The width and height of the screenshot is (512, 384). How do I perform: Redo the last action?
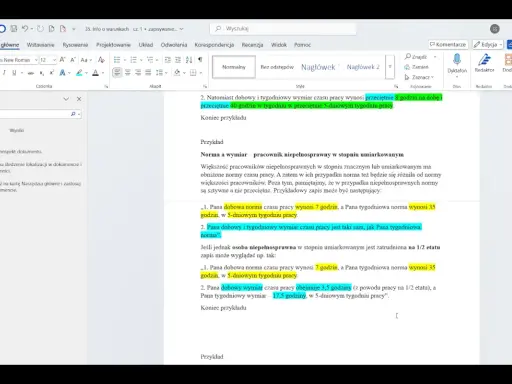point(40,29)
